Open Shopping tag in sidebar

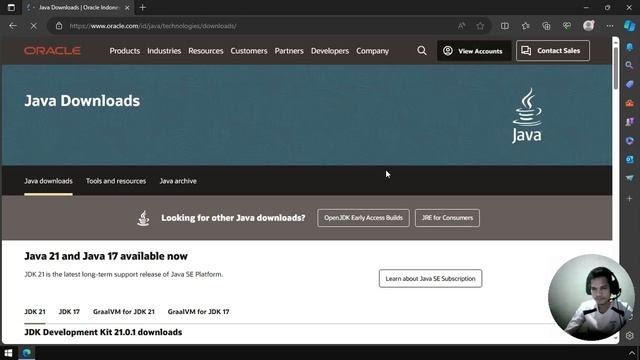tap(629, 84)
